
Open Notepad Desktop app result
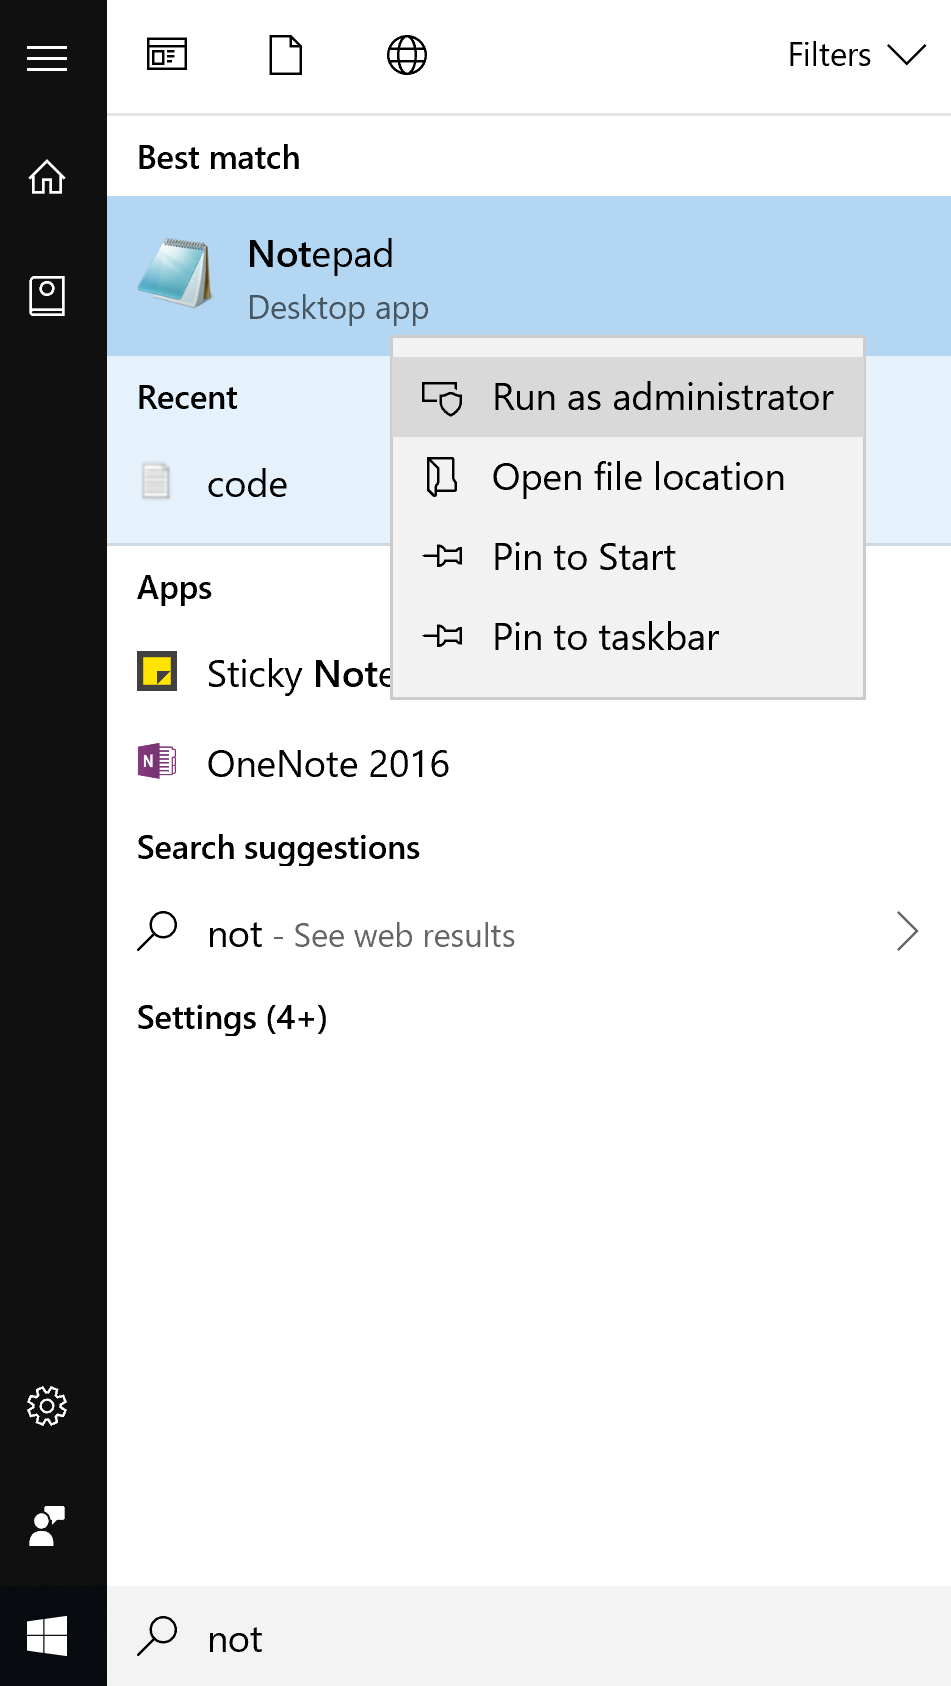tap(529, 276)
